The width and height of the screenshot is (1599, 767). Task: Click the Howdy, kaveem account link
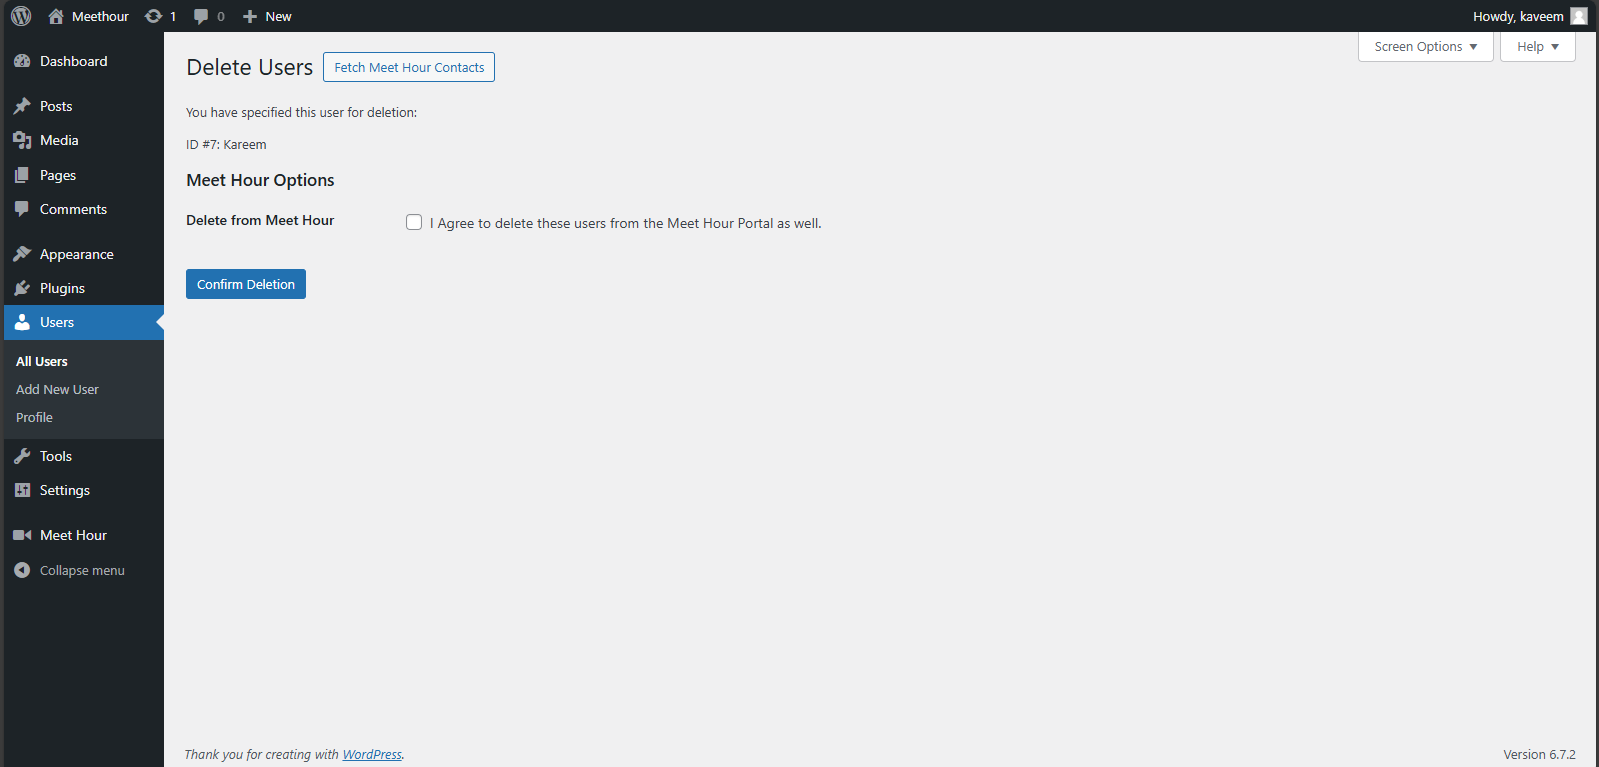point(1518,16)
